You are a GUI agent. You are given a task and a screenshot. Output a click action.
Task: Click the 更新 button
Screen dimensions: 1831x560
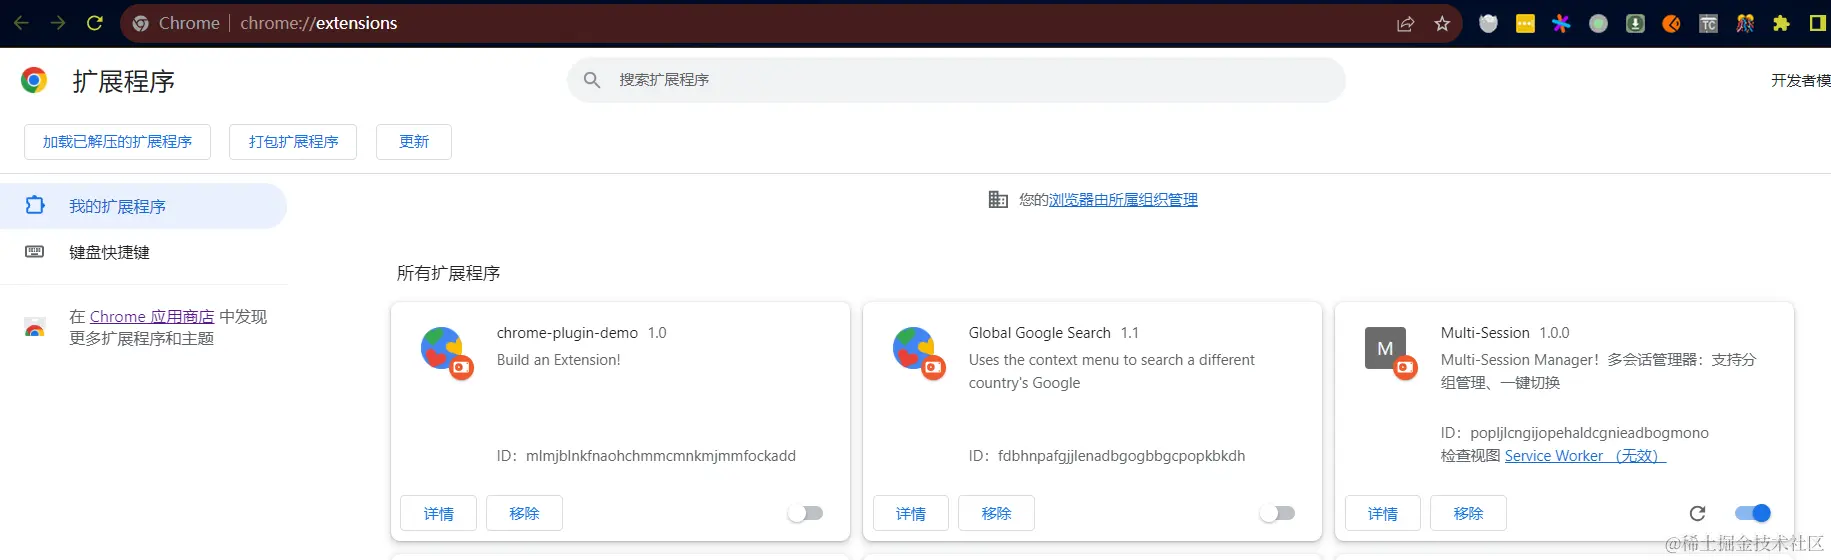(414, 142)
